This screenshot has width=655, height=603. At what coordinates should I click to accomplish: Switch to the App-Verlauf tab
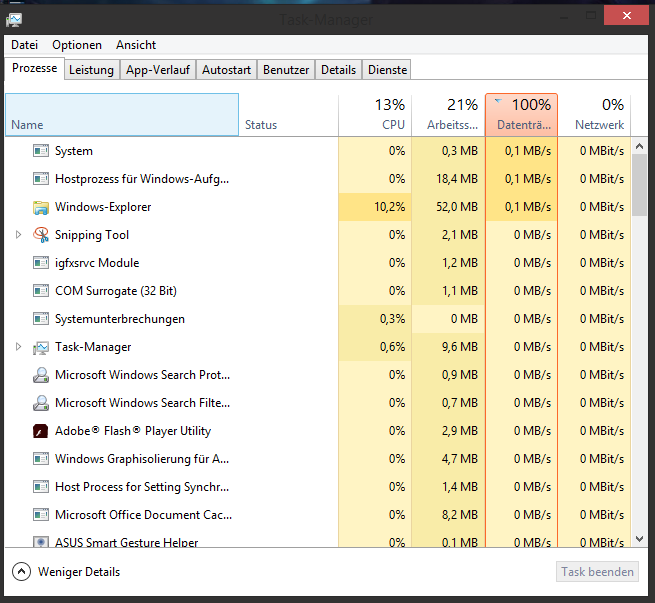(x=158, y=70)
